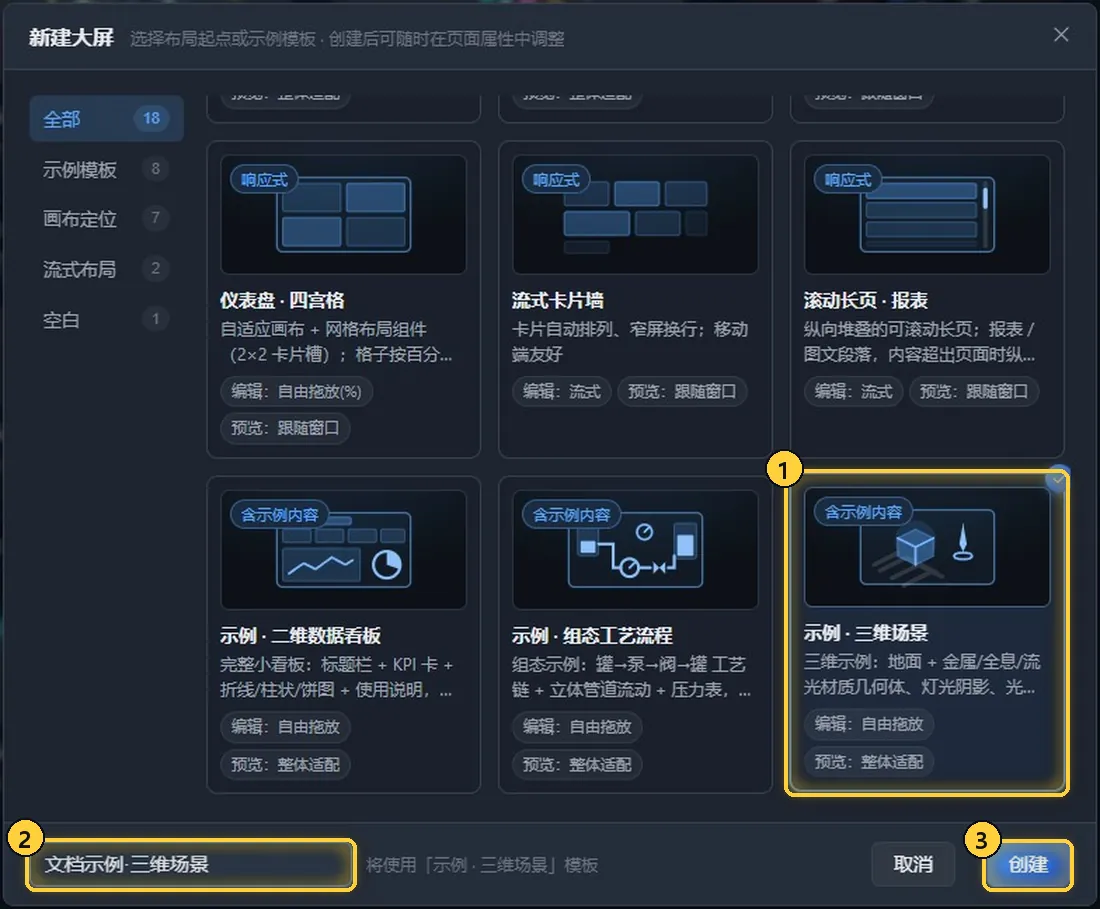Click the 将使用「示例·三维场景」模板 hint text
This screenshot has width=1100, height=909.
click(482, 865)
